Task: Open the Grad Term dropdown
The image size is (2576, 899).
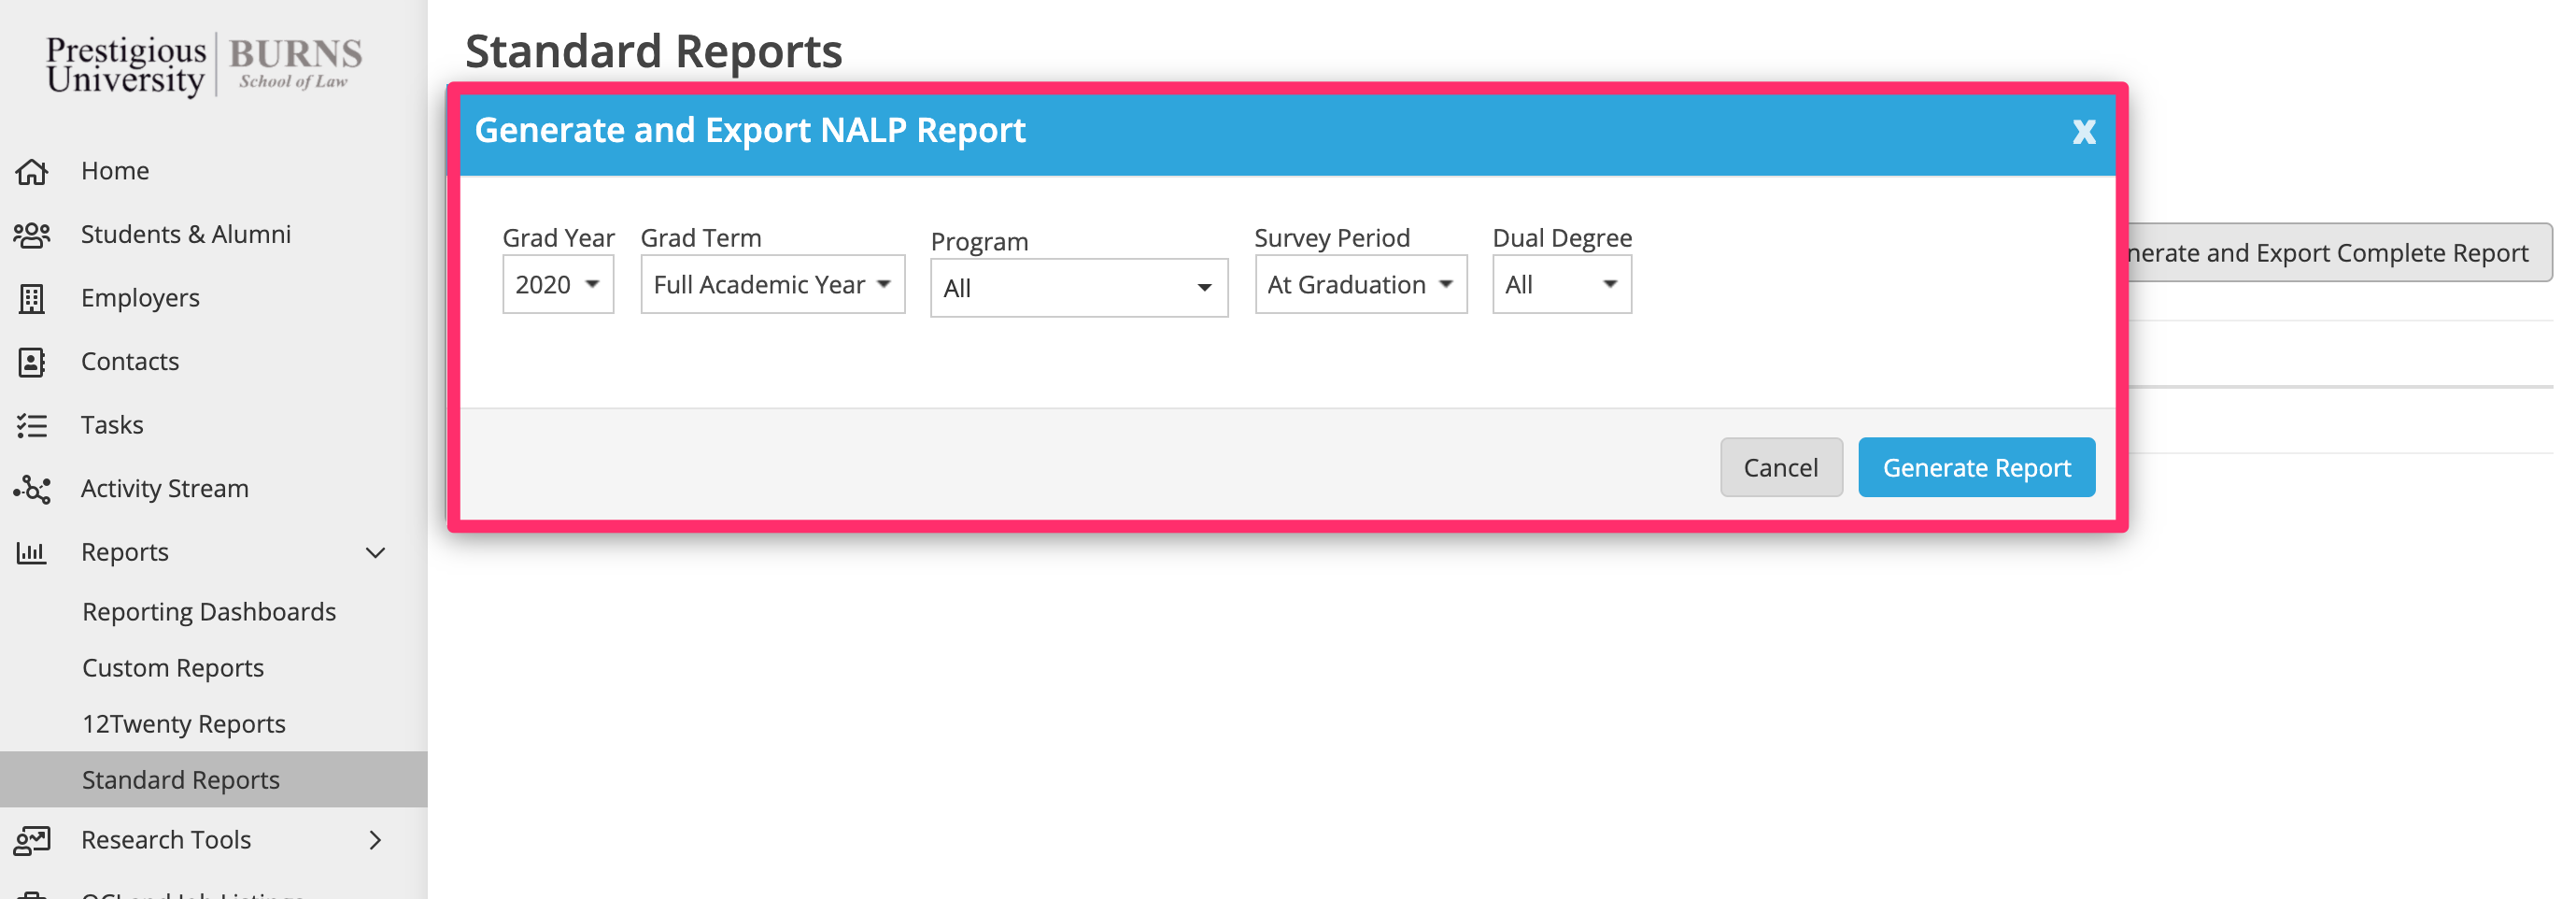Action: pyautogui.click(x=772, y=285)
